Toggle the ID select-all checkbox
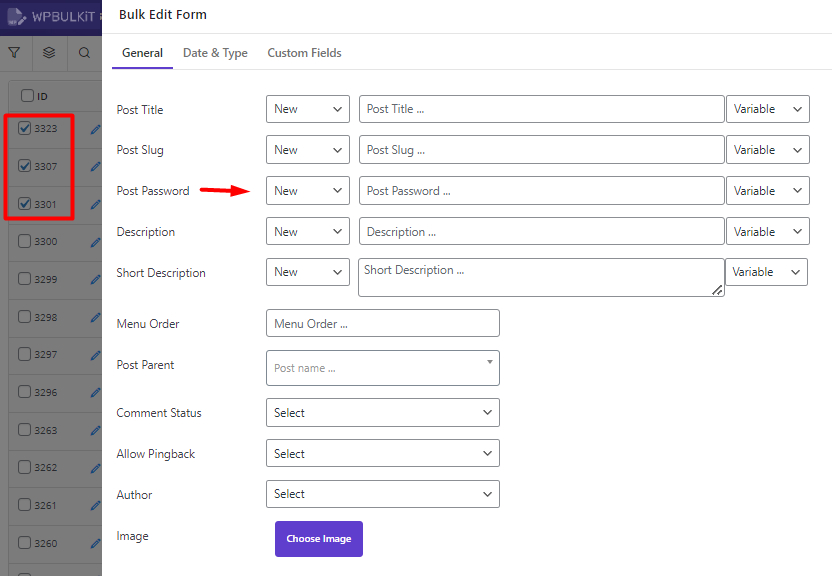 [x=24, y=95]
